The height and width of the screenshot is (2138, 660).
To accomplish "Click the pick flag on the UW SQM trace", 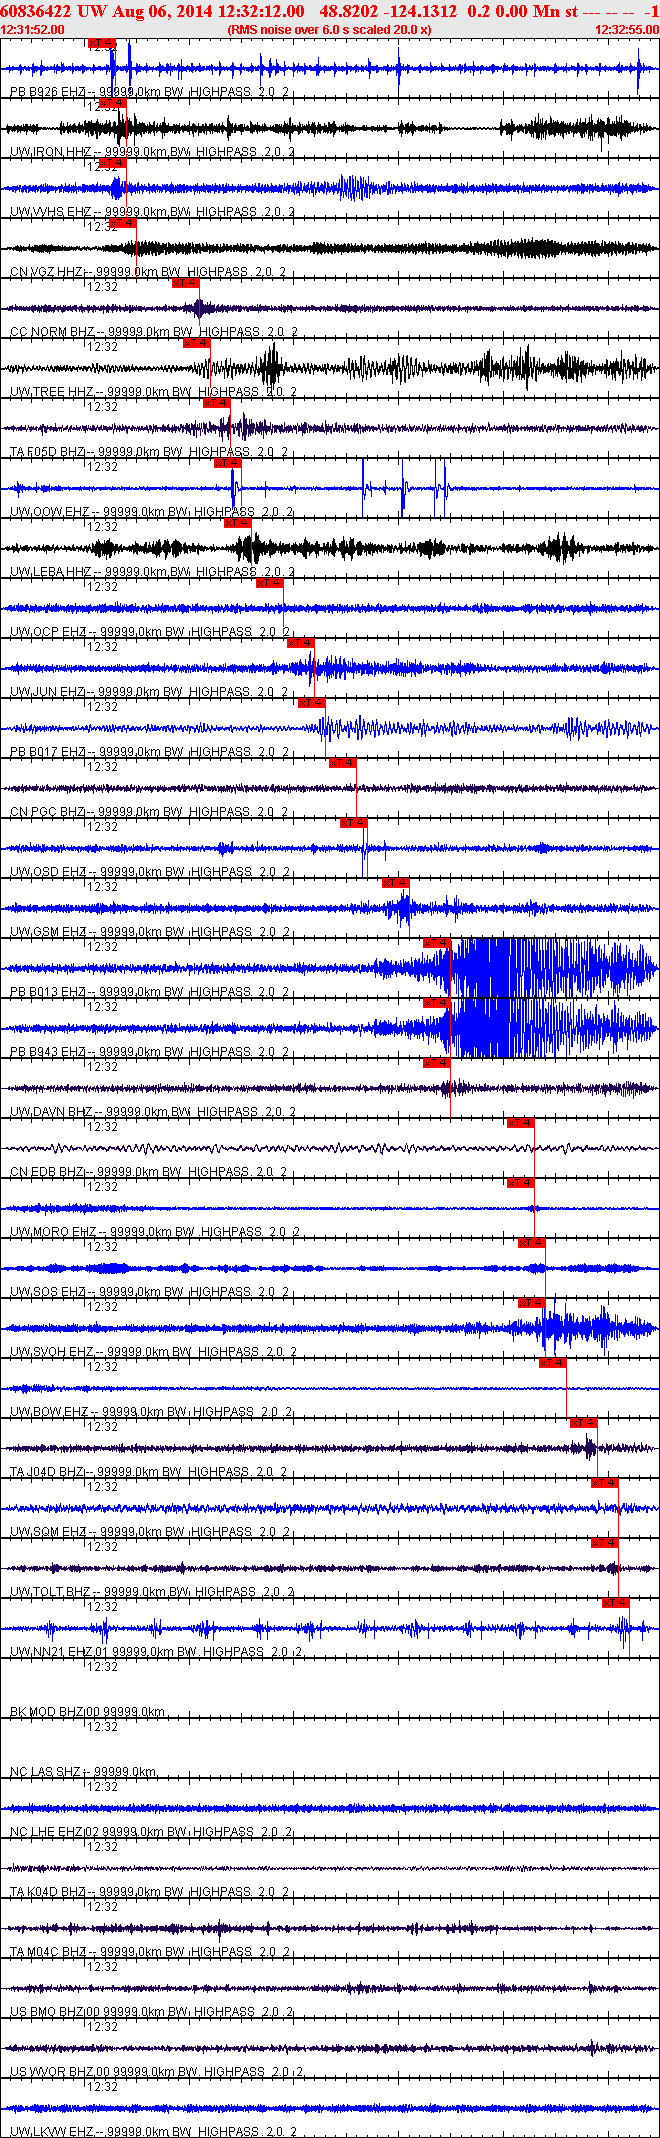I will tap(604, 1482).
